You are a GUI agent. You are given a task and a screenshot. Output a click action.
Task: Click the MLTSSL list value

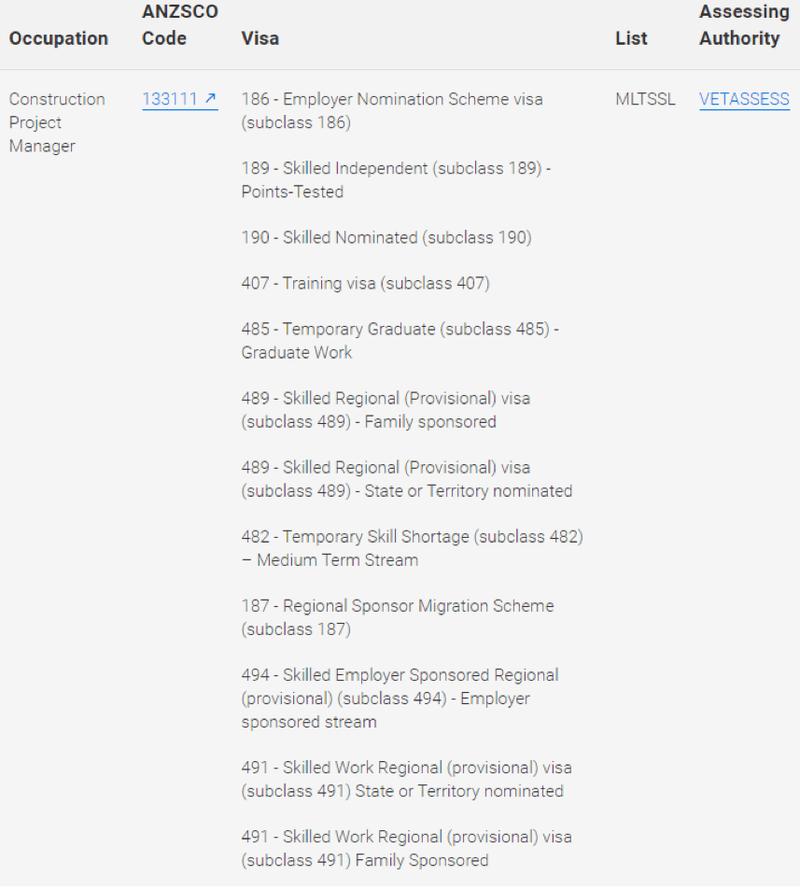coord(646,99)
